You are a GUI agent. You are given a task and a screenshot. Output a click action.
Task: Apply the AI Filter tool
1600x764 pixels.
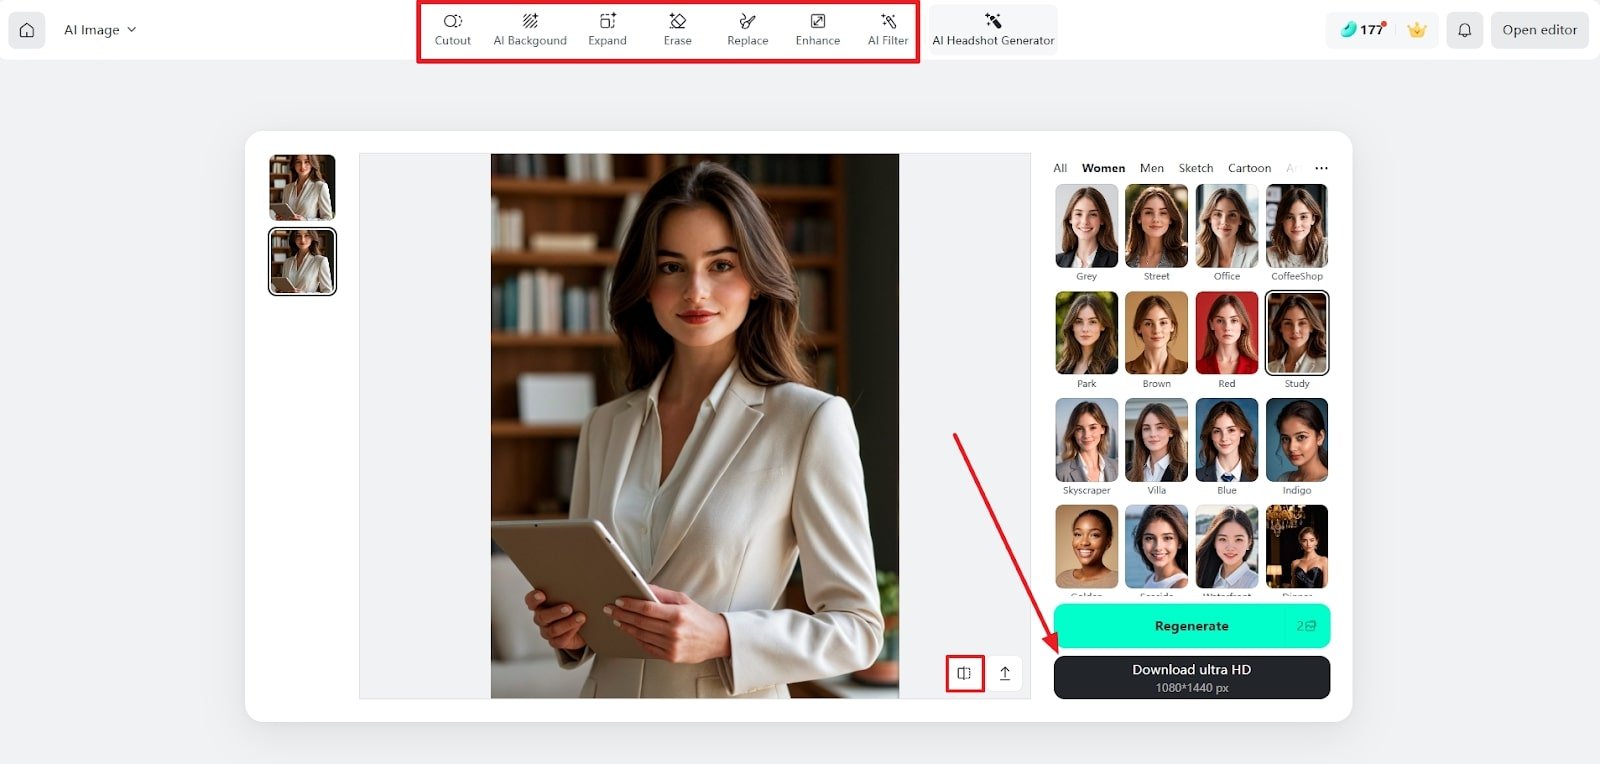(x=888, y=30)
